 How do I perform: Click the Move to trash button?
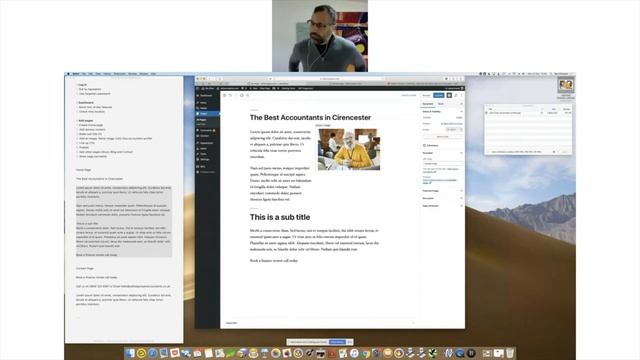tap(442, 137)
